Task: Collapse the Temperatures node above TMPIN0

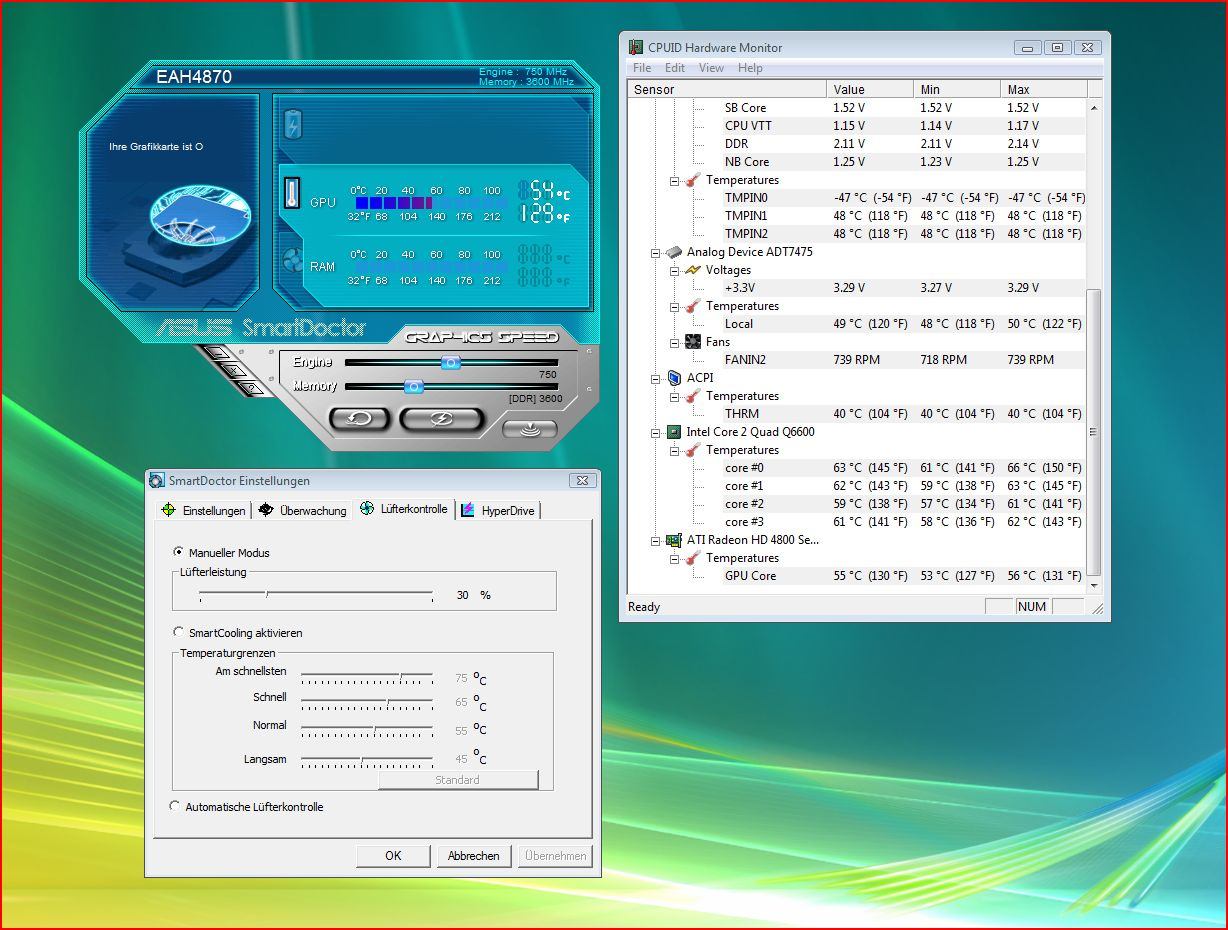Action: (675, 180)
